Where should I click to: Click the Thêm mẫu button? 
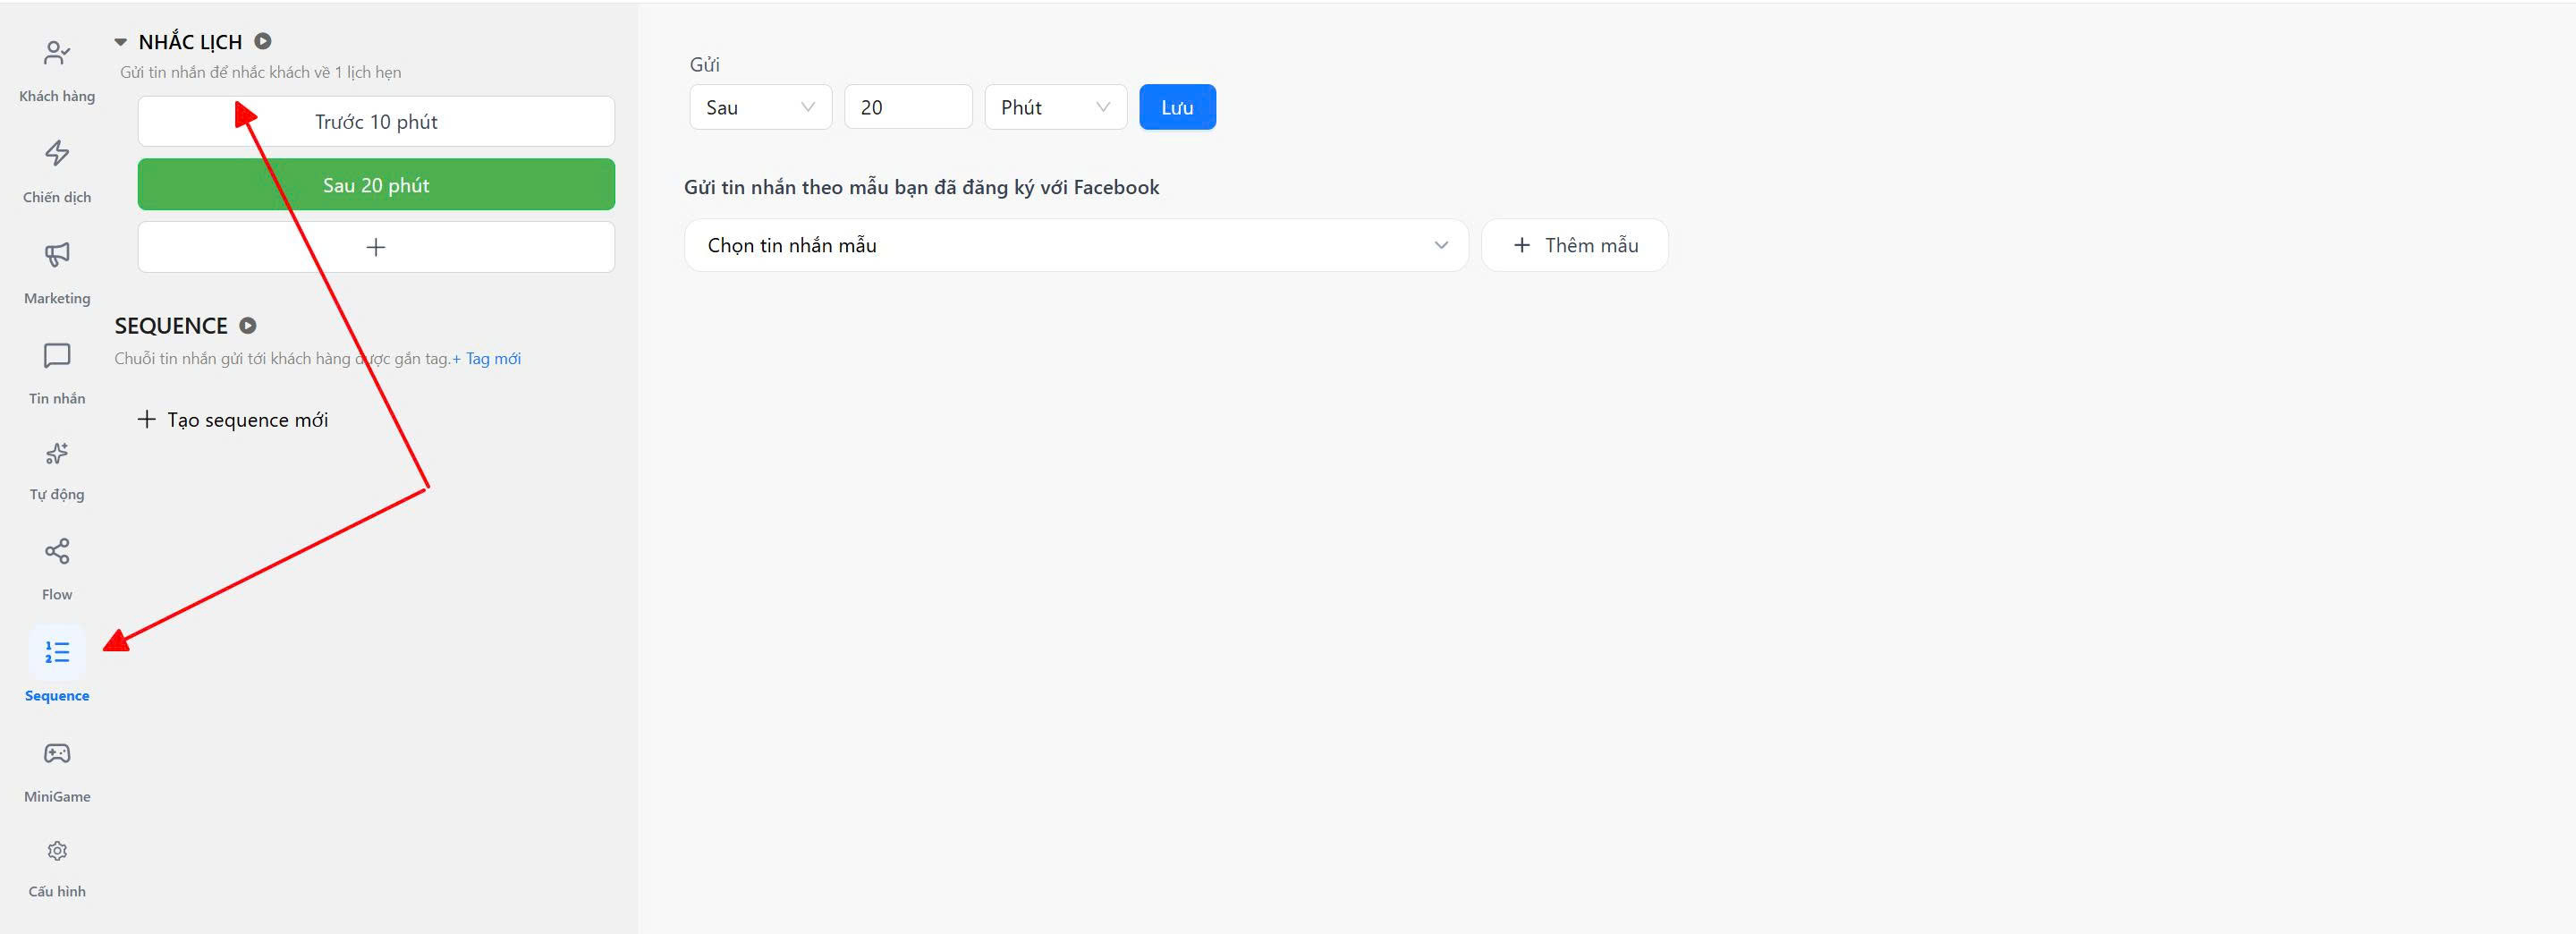pyautogui.click(x=1575, y=245)
